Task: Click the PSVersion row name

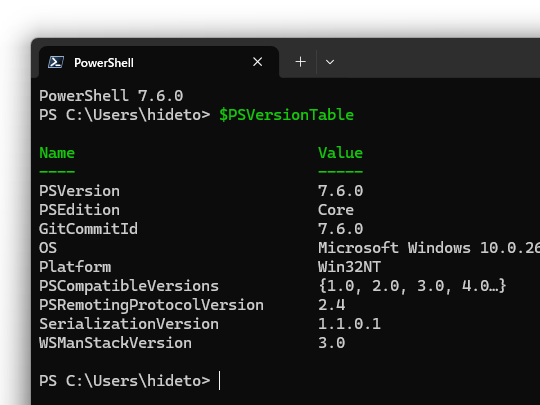Action: [x=80, y=191]
